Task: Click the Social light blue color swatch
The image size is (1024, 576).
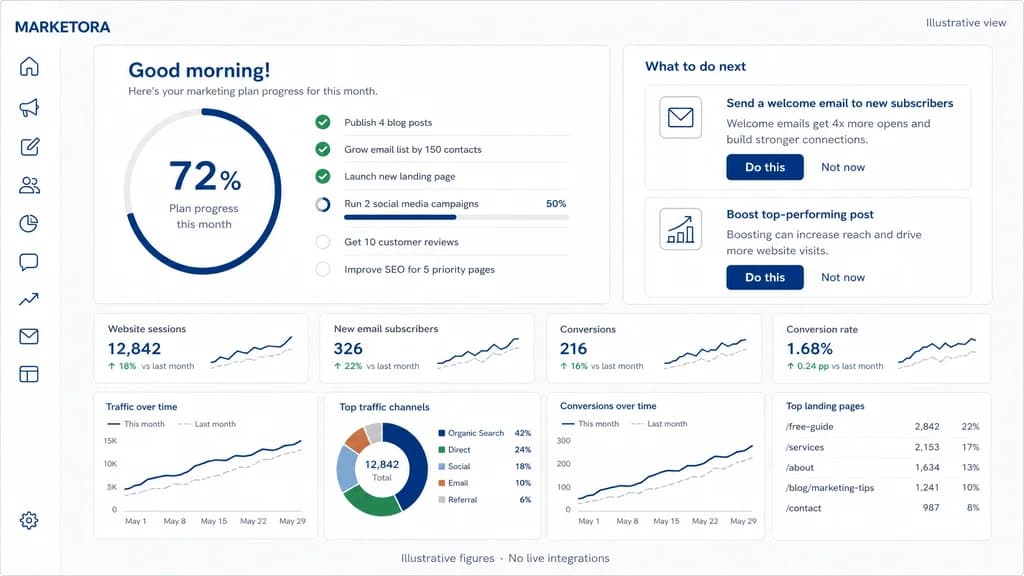Action: tap(441, 466)
